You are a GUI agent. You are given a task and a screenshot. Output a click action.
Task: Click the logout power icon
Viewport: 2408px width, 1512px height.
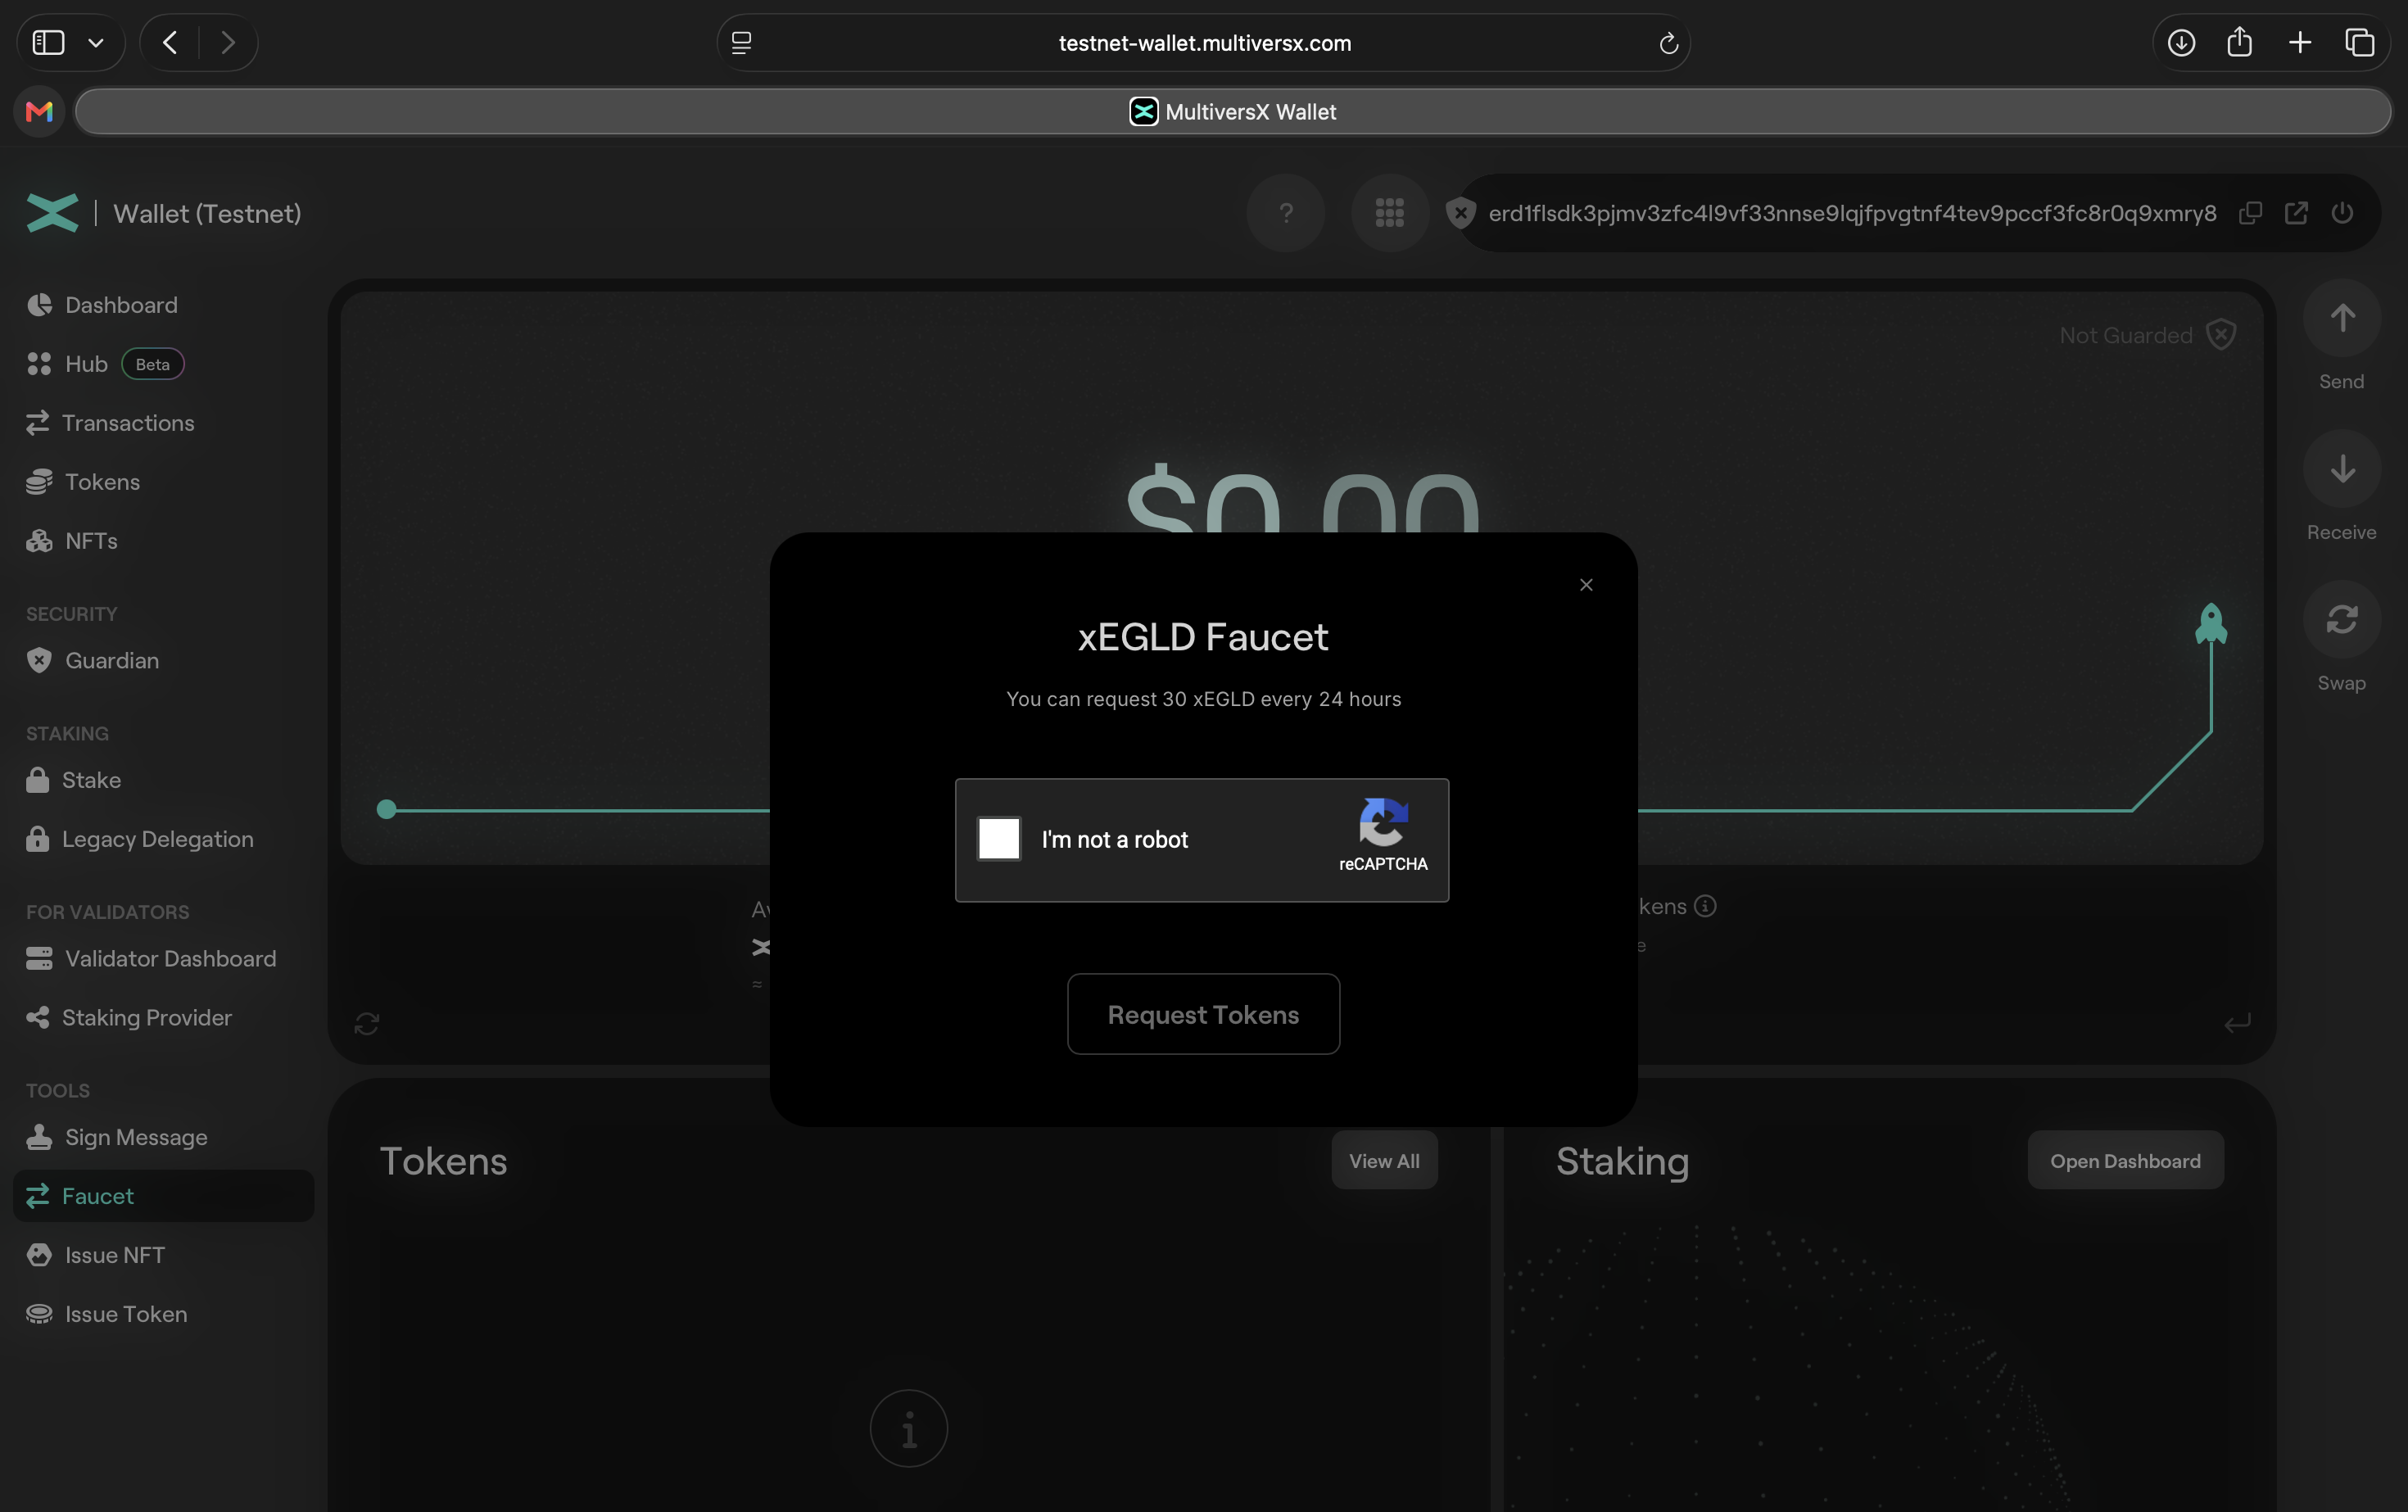click(x=2342, y=213)
